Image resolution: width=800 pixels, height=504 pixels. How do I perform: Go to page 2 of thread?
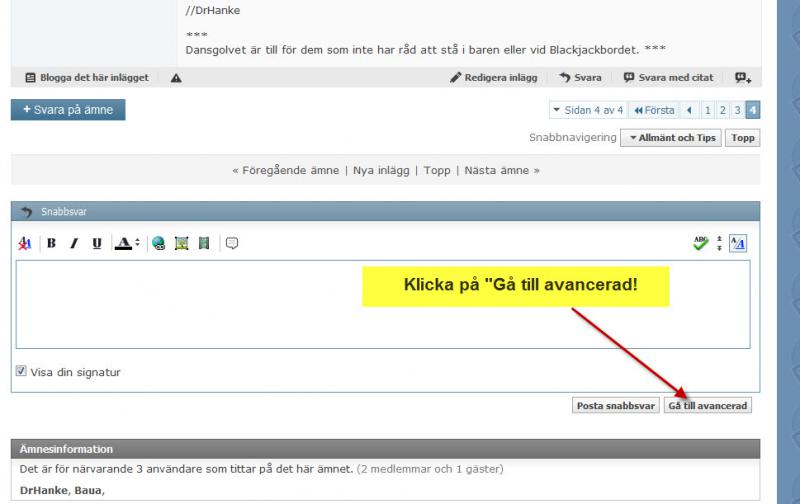pyautogui.click(x=722, y=110)
